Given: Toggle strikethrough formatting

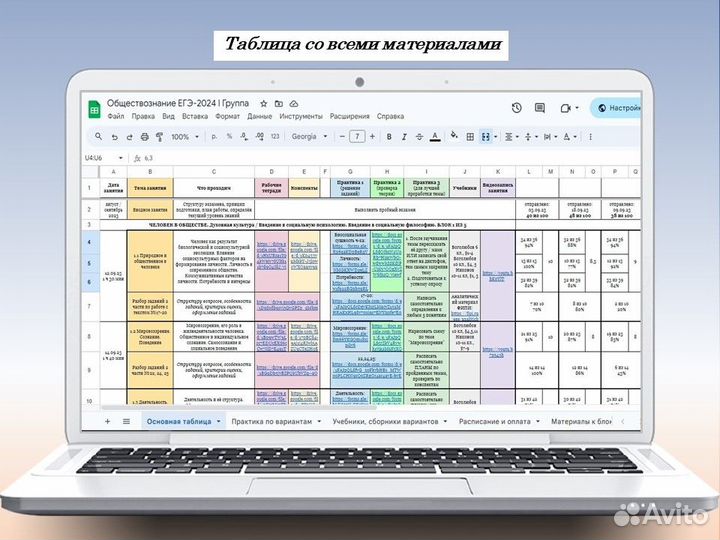Looking at the screenshot, I should click(419, 137).
